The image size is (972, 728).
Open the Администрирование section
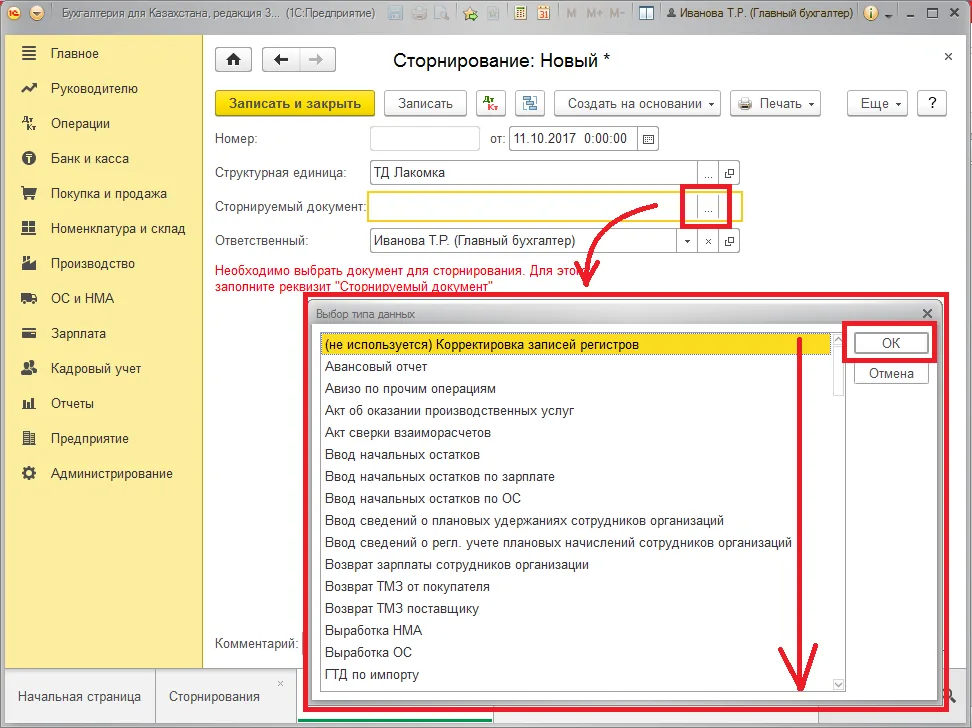tap(112, 473)
